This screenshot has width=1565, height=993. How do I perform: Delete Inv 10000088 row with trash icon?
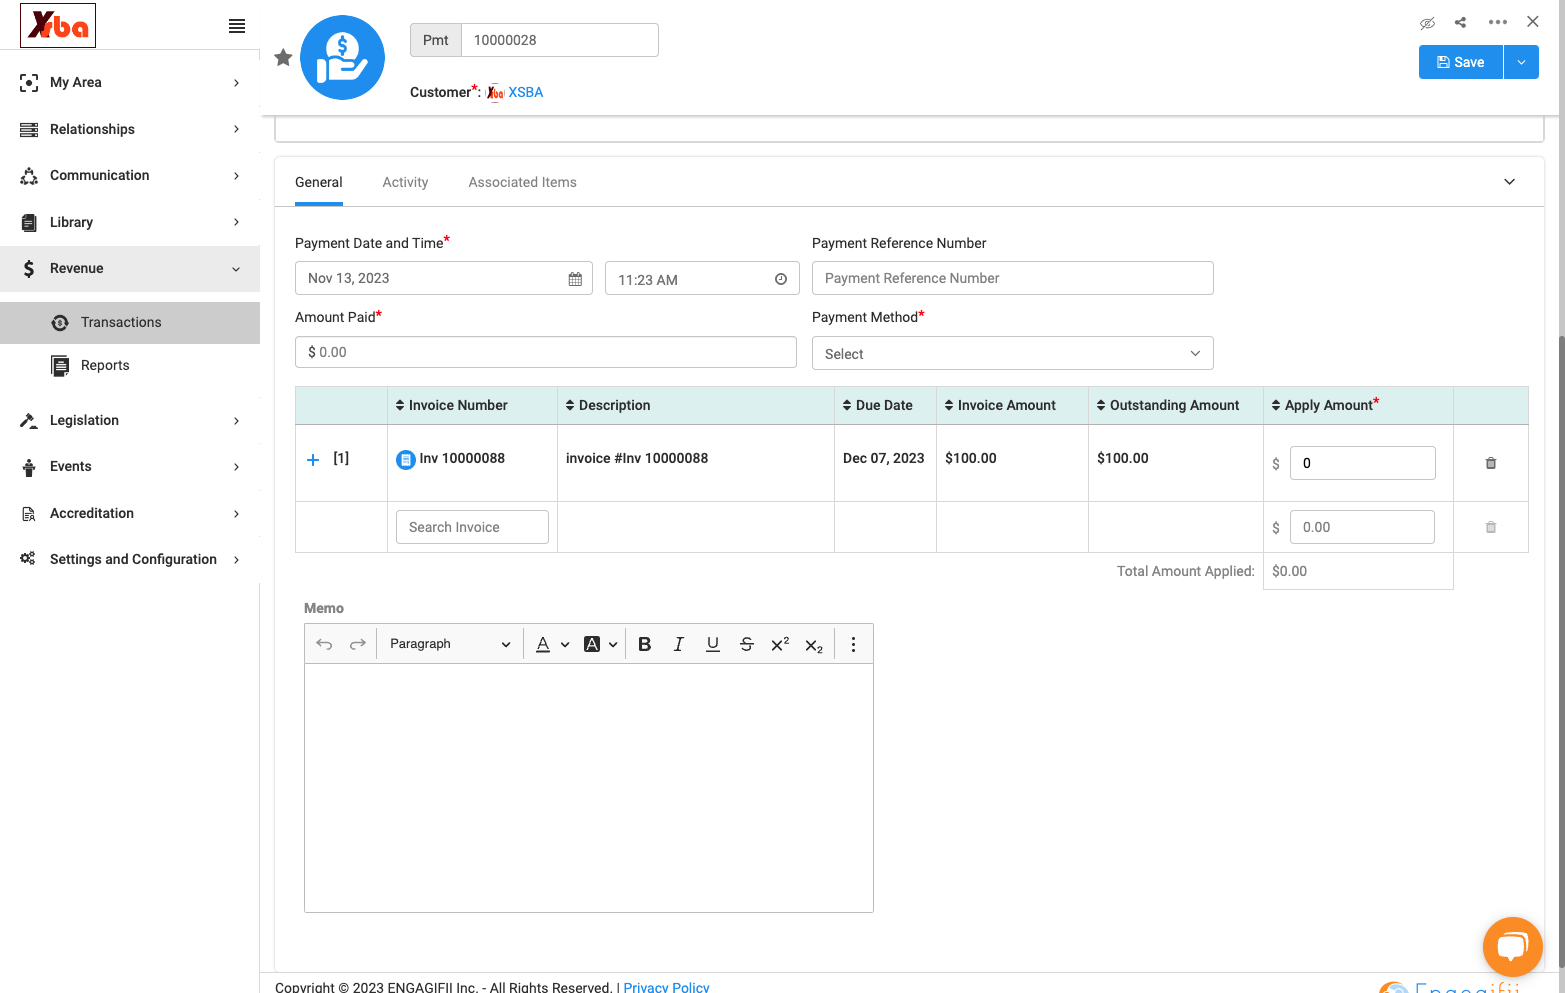pyautogui.click(x=1491, y=463)
